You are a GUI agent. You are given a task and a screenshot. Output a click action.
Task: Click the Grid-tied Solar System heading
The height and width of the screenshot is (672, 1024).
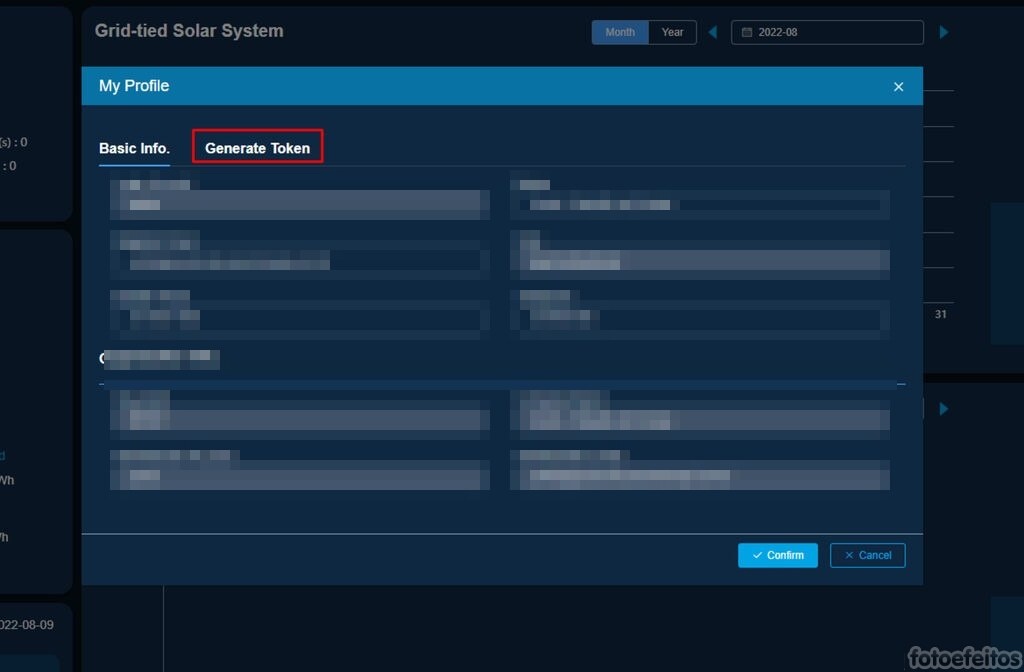[189, 31]
